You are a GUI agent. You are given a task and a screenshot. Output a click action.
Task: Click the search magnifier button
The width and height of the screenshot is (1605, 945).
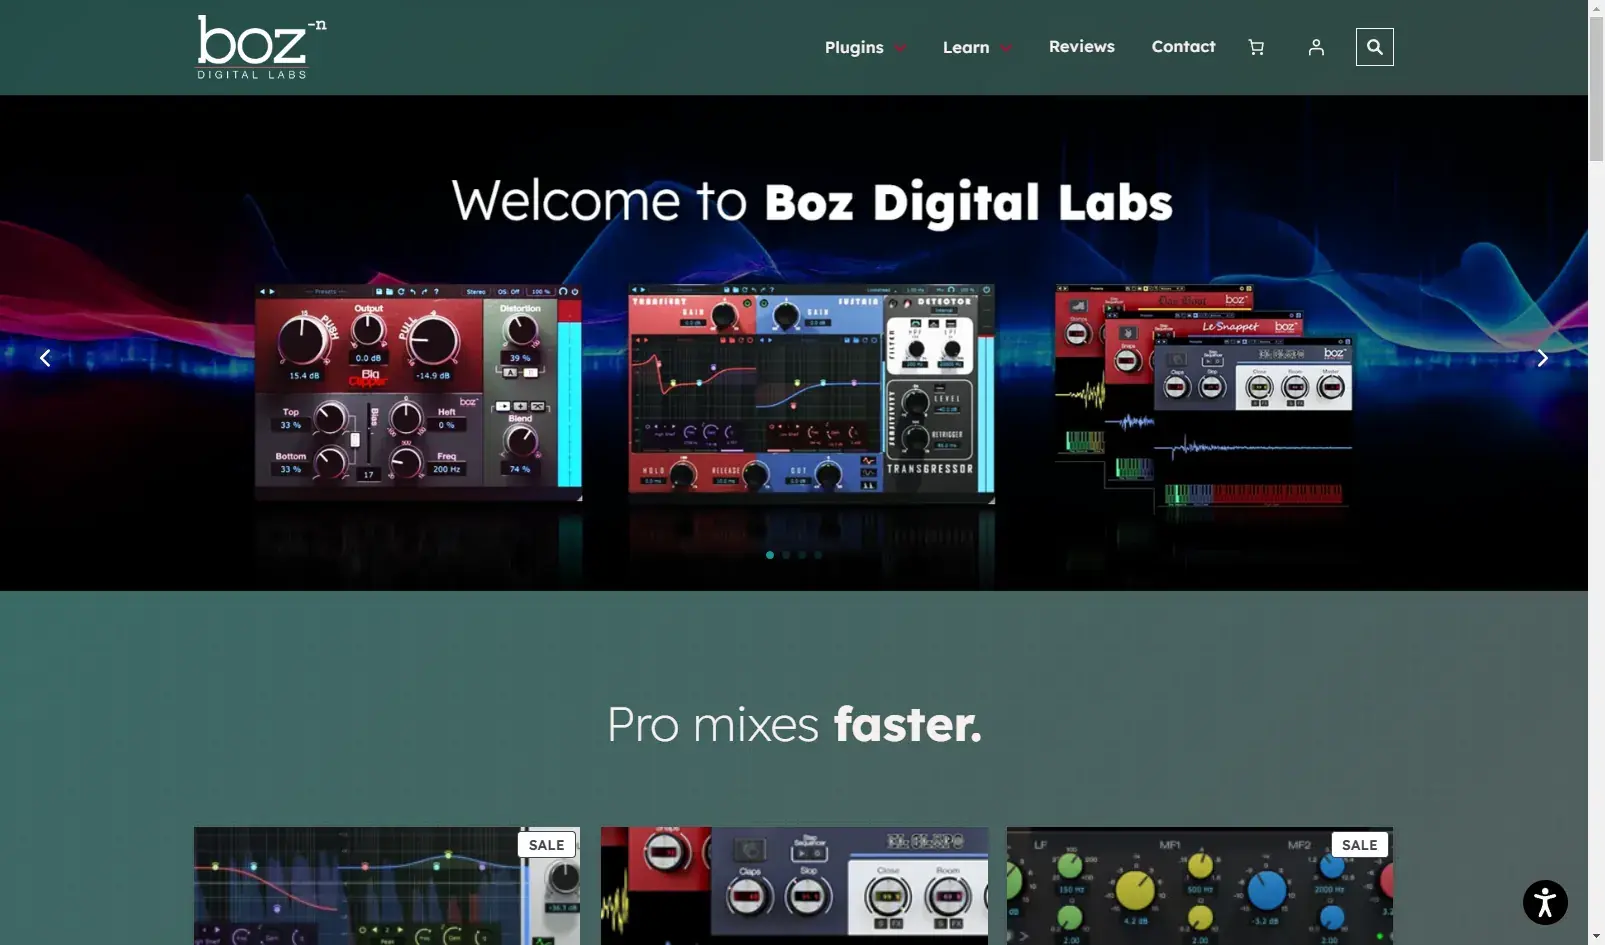pyautogui.click(x=1374, y=47)
